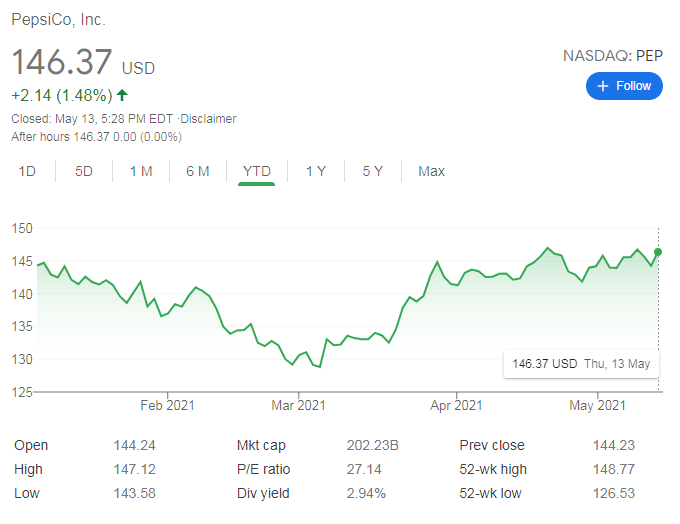The image size is (680, 524).
Task: Switch to the 5D range tab
Action: (x=84, y=171)
